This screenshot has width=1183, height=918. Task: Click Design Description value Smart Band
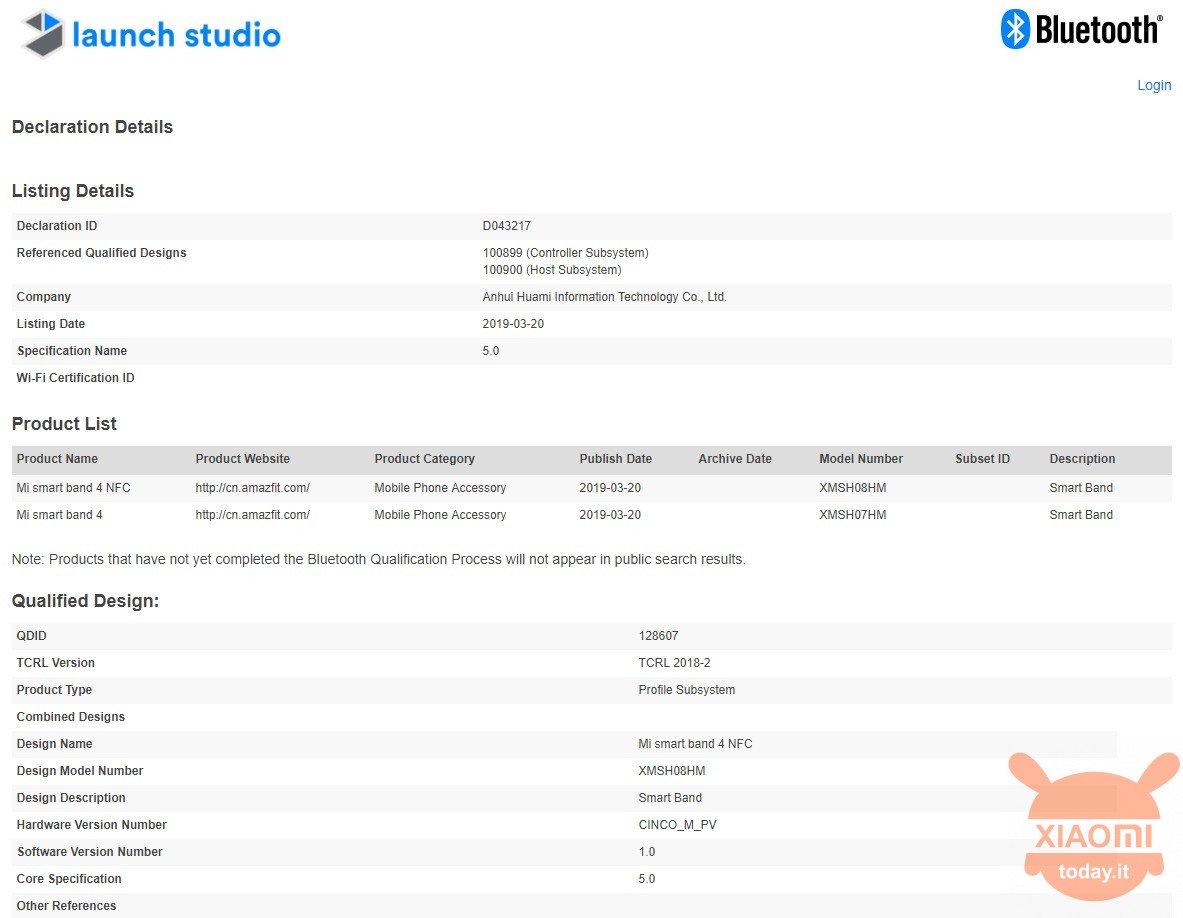(670, 798)
